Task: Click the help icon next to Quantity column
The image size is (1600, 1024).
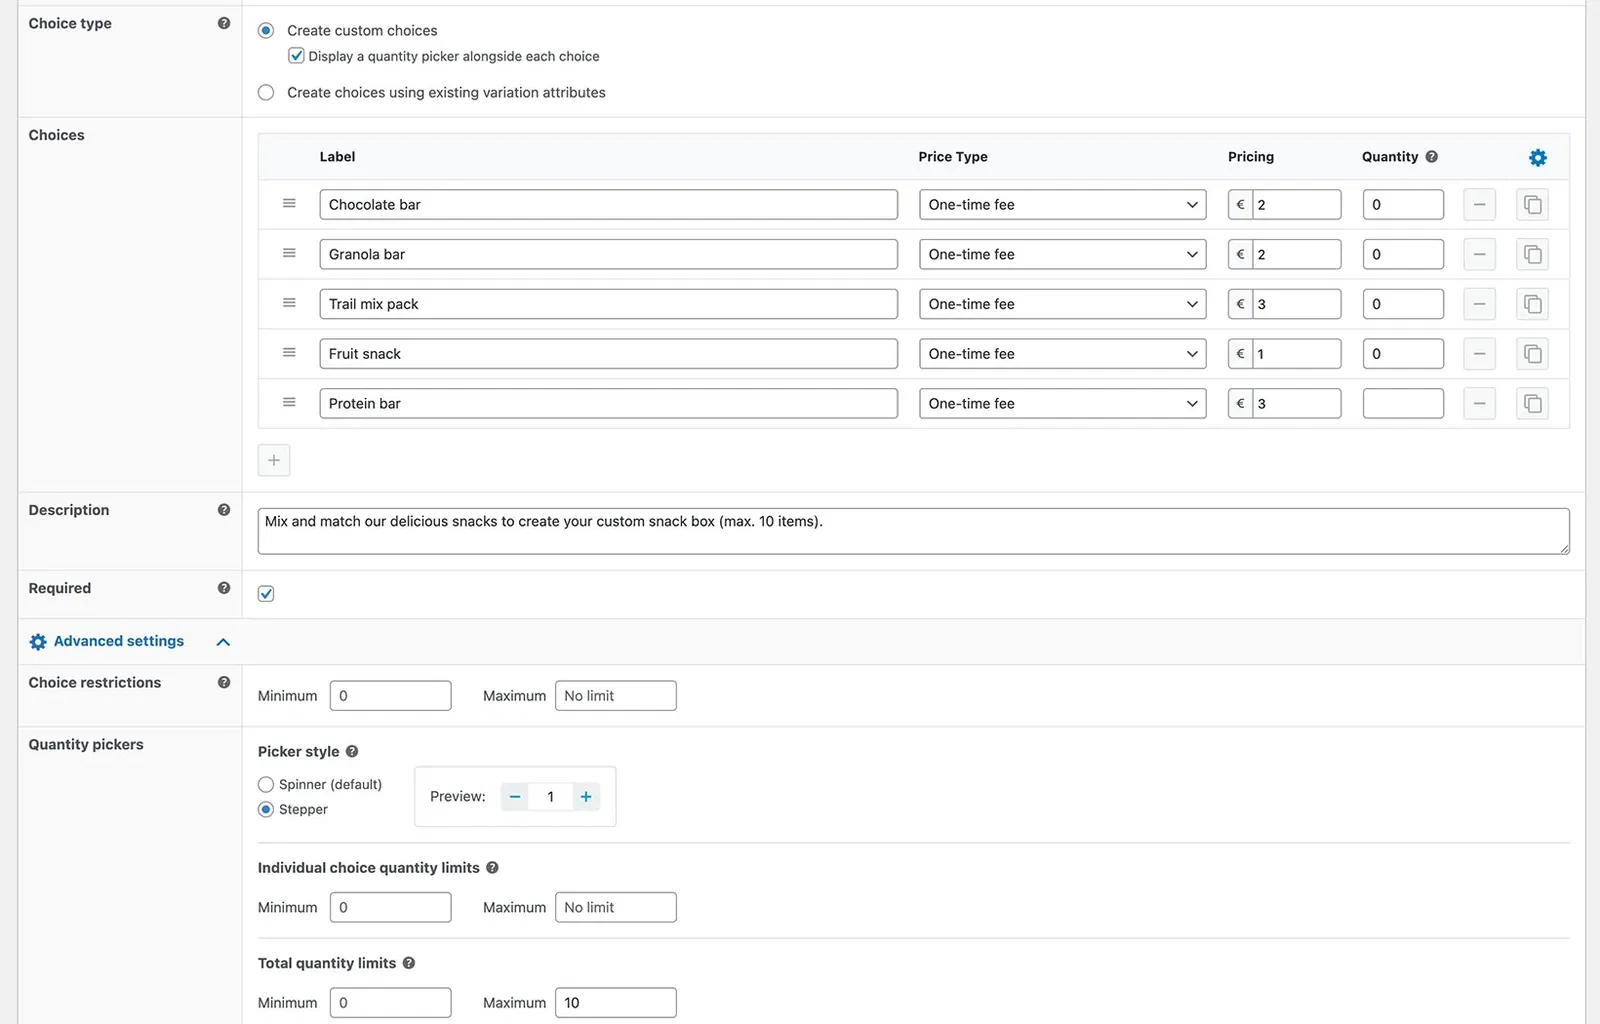Action: tap(1431, 157)
